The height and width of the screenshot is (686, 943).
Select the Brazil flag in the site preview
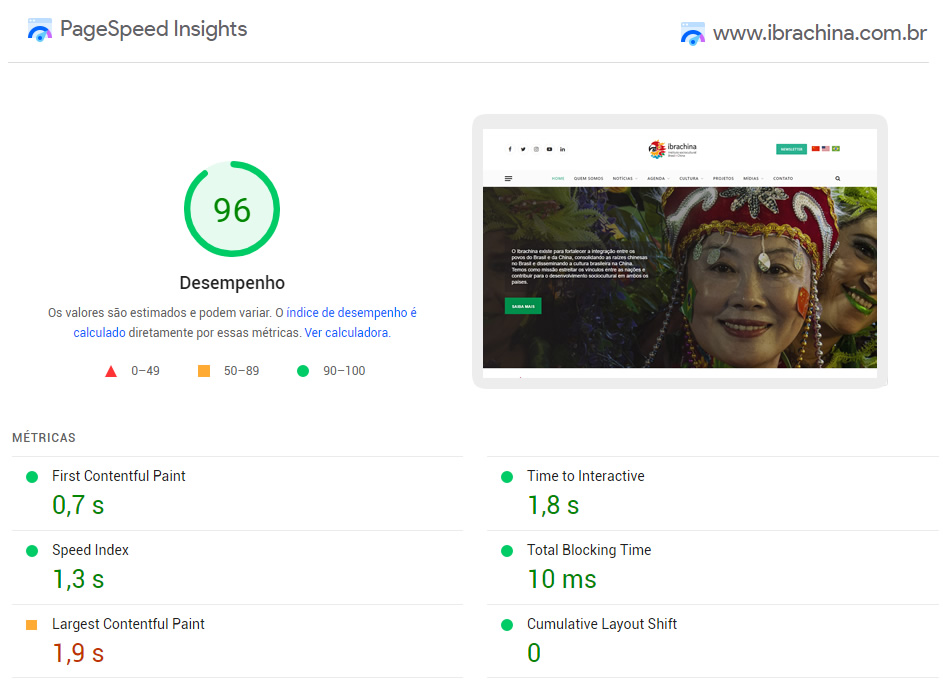(x=836, y=149)
